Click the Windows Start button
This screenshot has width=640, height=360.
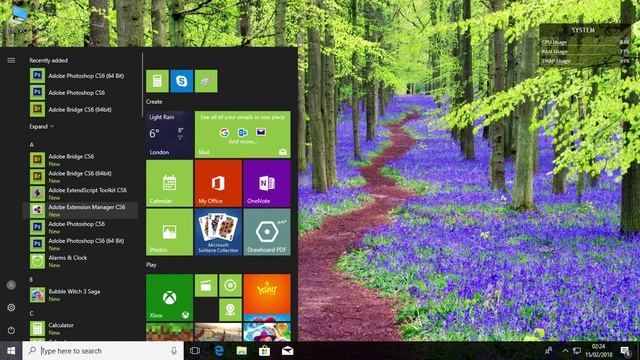click(11, 351)
